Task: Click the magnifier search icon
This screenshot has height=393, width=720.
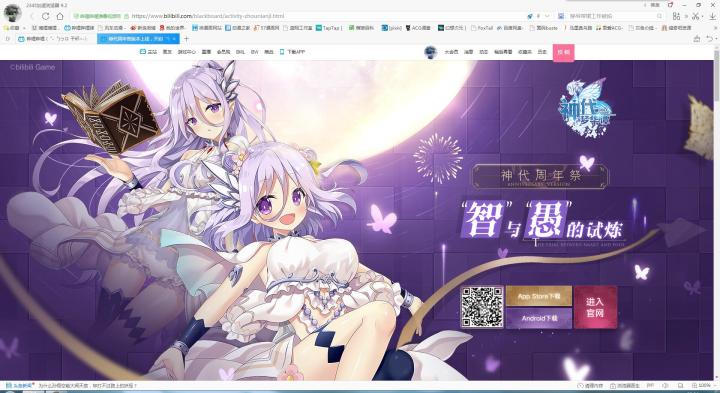Action: point(660,16)
